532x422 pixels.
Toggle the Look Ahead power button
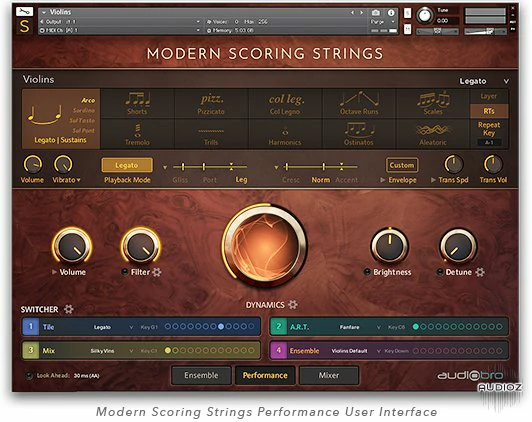point(30,376)
